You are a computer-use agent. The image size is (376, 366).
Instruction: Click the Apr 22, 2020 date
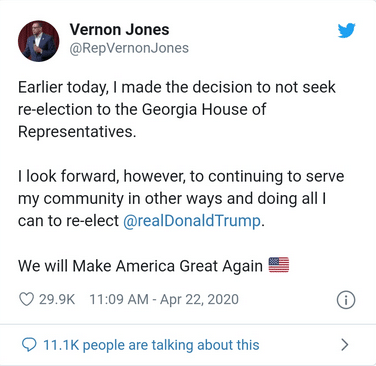click(199, 299)
